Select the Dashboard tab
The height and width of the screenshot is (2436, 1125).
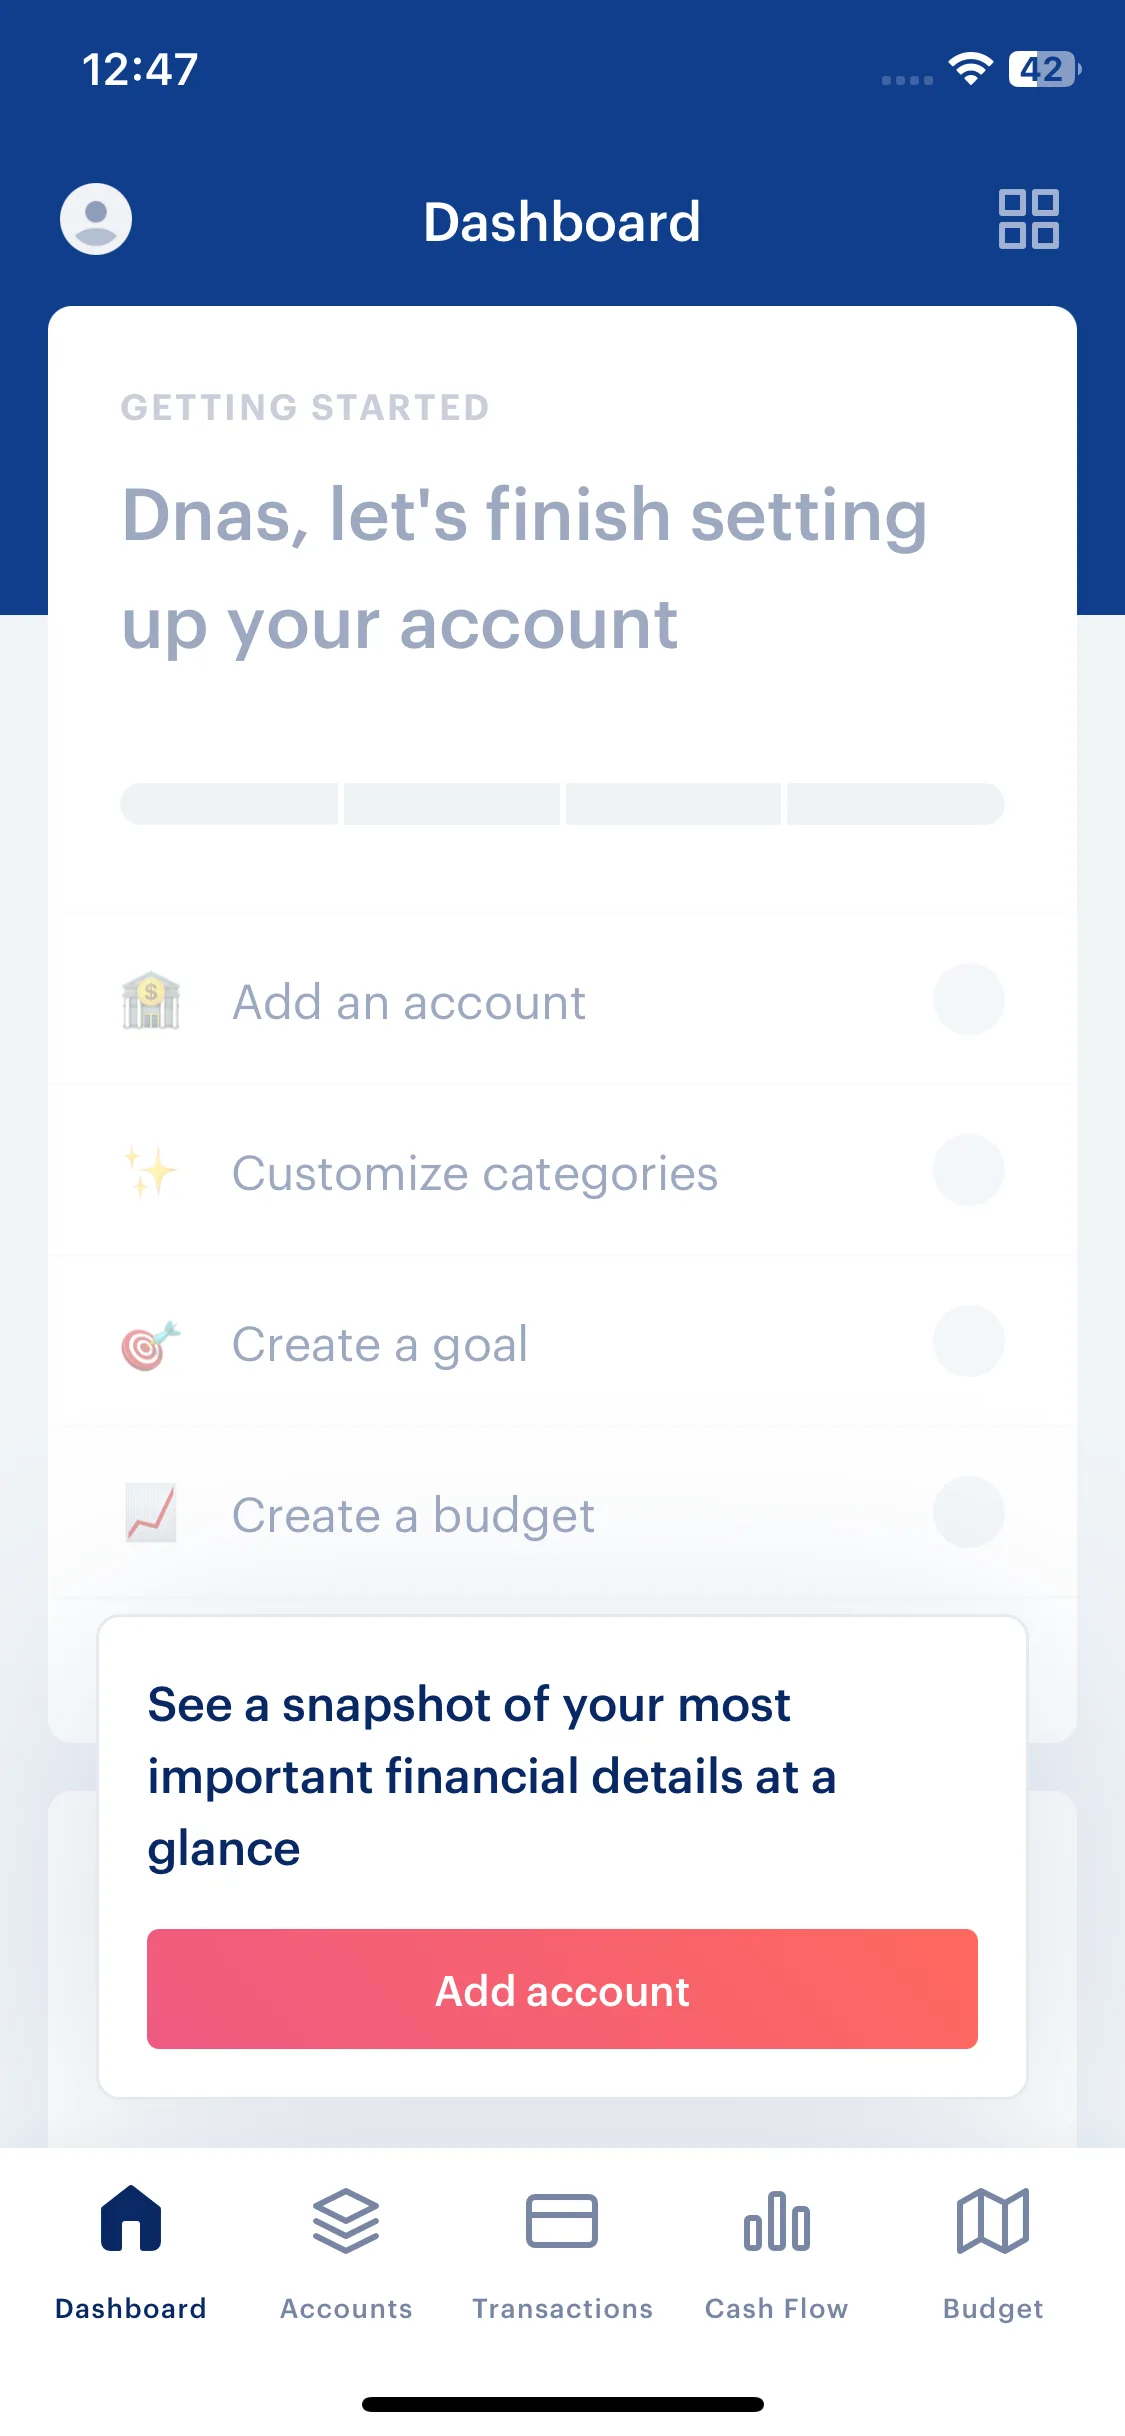coord(131,2252)
